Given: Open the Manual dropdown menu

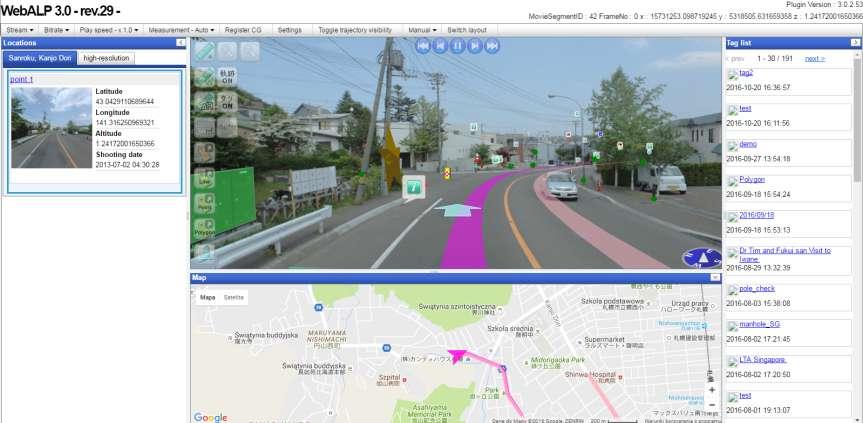Looking at the screenshot, I should click(x=422, y=30).
